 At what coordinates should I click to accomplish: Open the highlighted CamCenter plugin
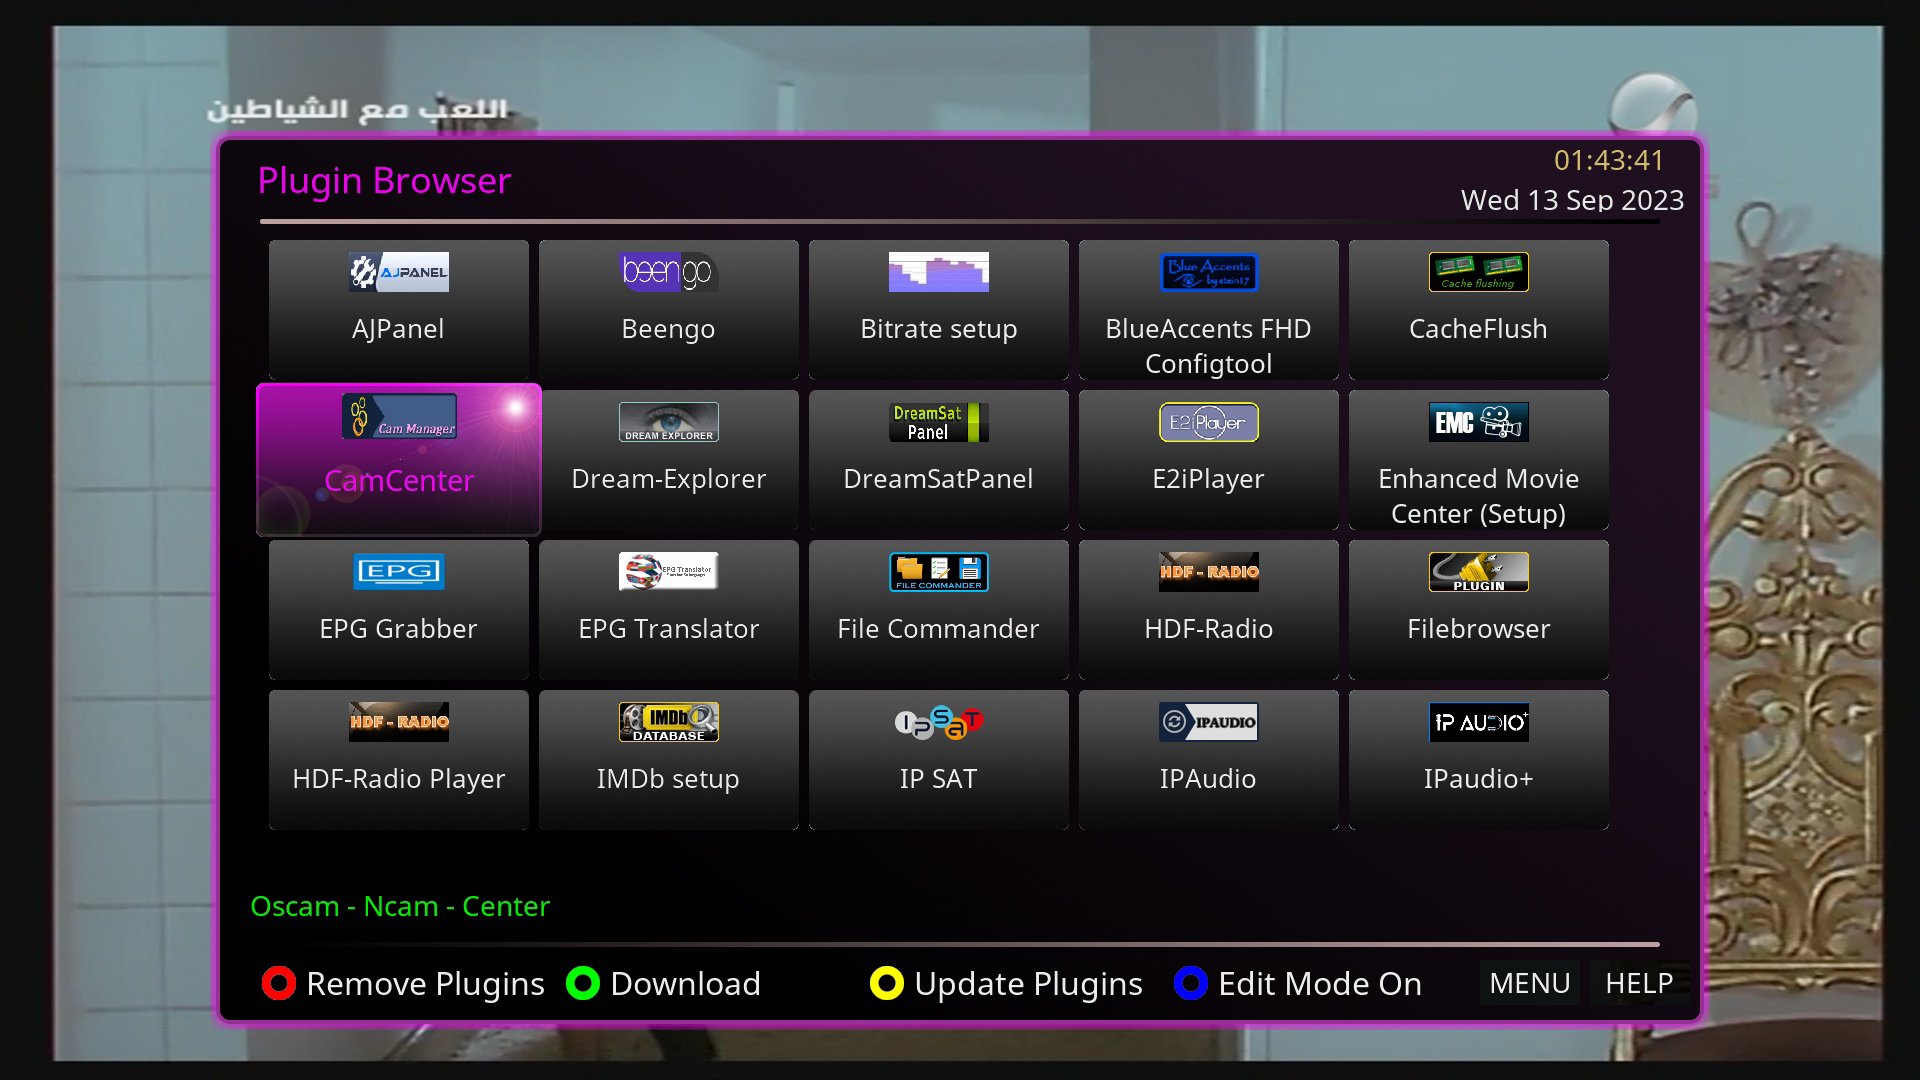click(398, 460)
